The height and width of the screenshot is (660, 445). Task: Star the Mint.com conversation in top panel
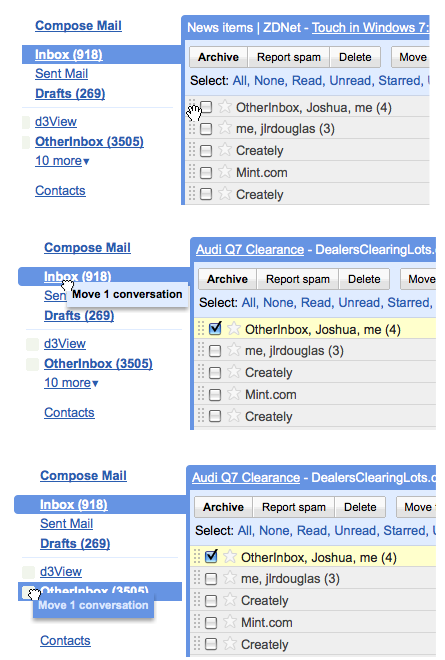click(x=225, y=172)
